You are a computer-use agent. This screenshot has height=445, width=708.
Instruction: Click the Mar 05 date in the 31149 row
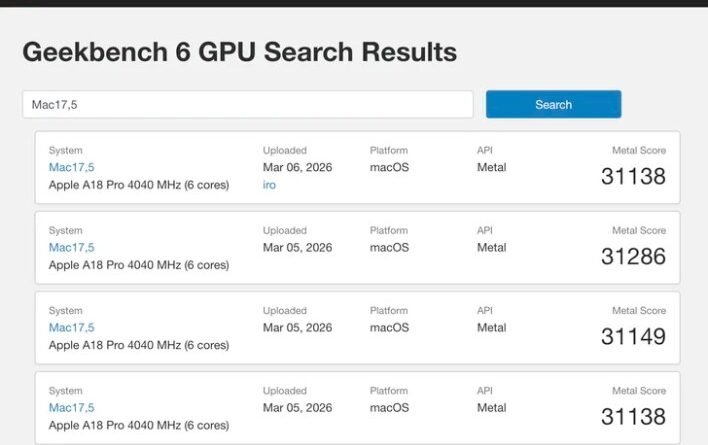click(x=297, y=327)
